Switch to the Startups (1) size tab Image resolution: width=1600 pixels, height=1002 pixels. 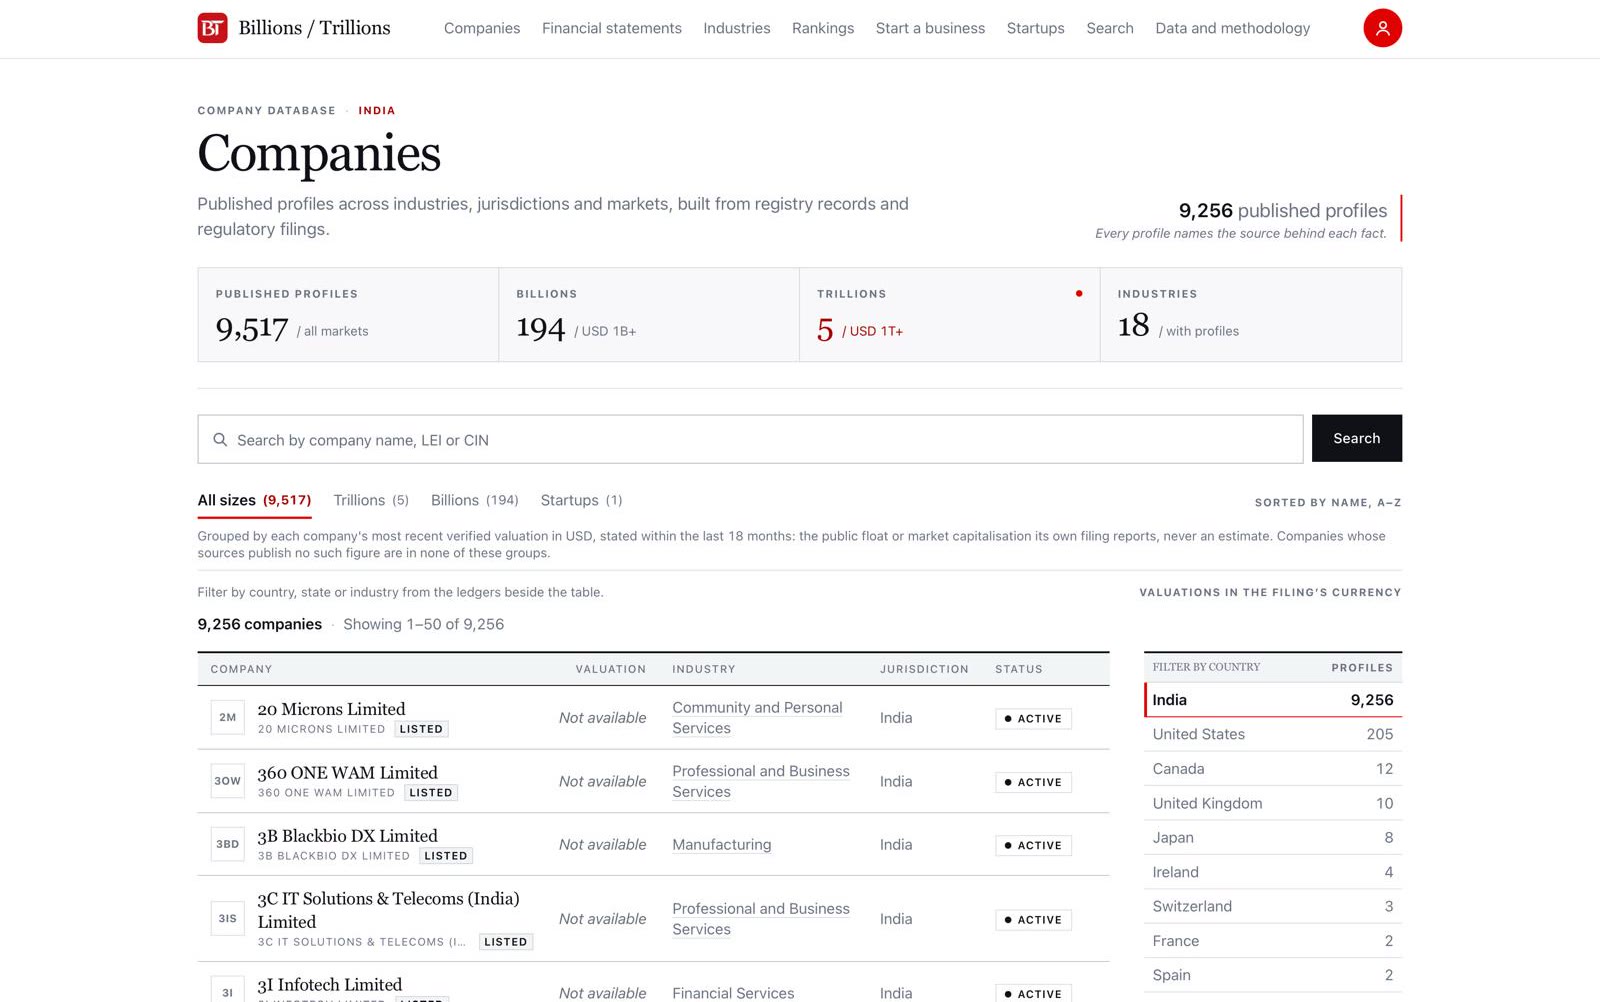[581, 501]
